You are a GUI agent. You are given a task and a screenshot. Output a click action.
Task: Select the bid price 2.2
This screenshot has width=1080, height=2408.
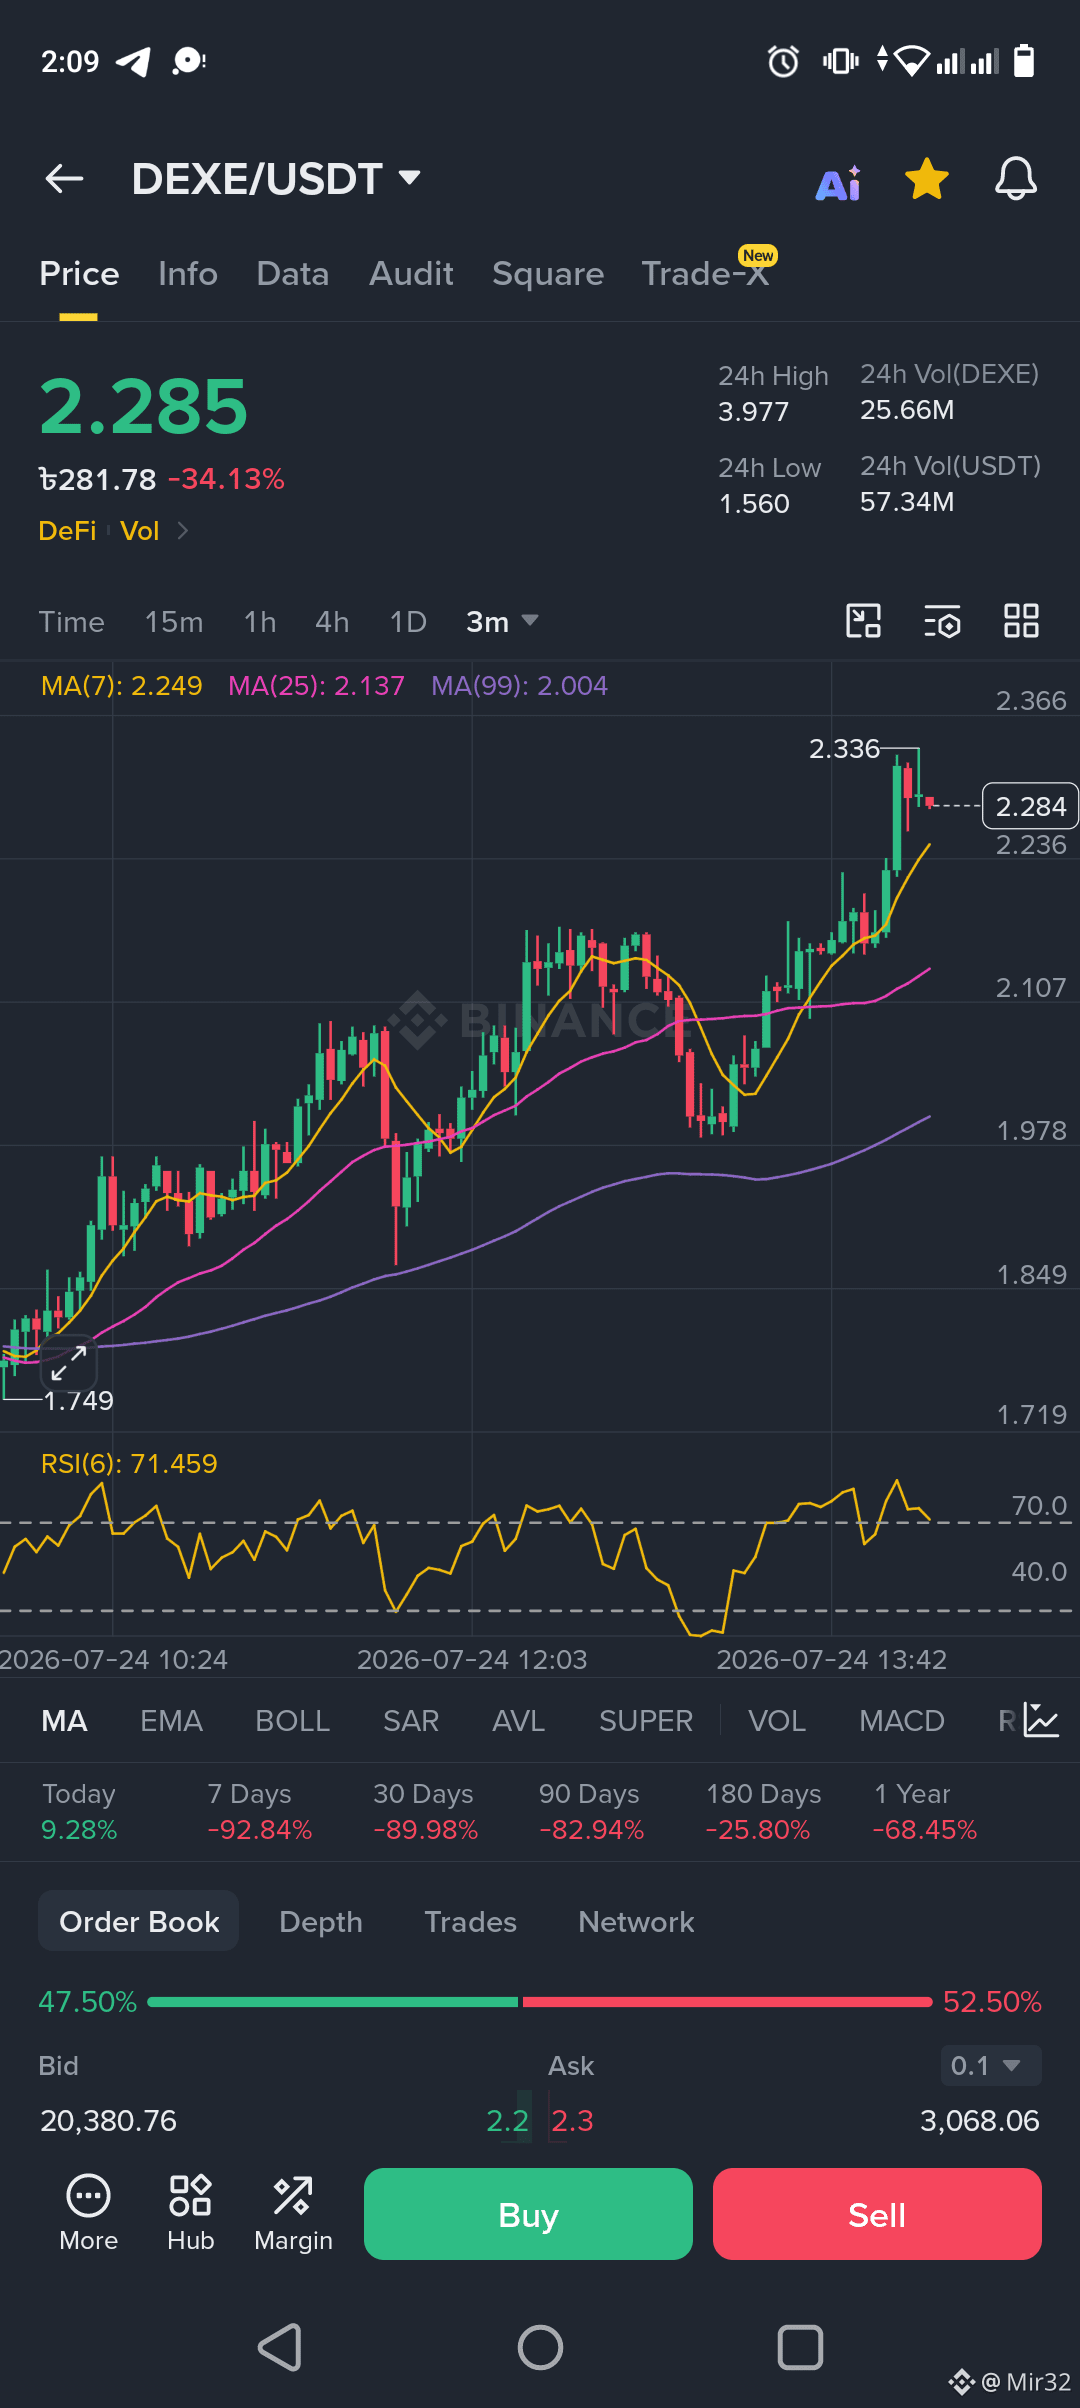pyautogui.click(x=508, y=2121)
